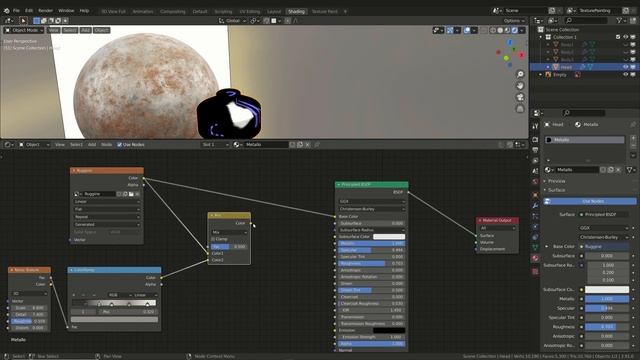Image resolution: width=640 pixels, height=360 pixels.
Task: Click the Blender logo icon
Action: point(6,11)
